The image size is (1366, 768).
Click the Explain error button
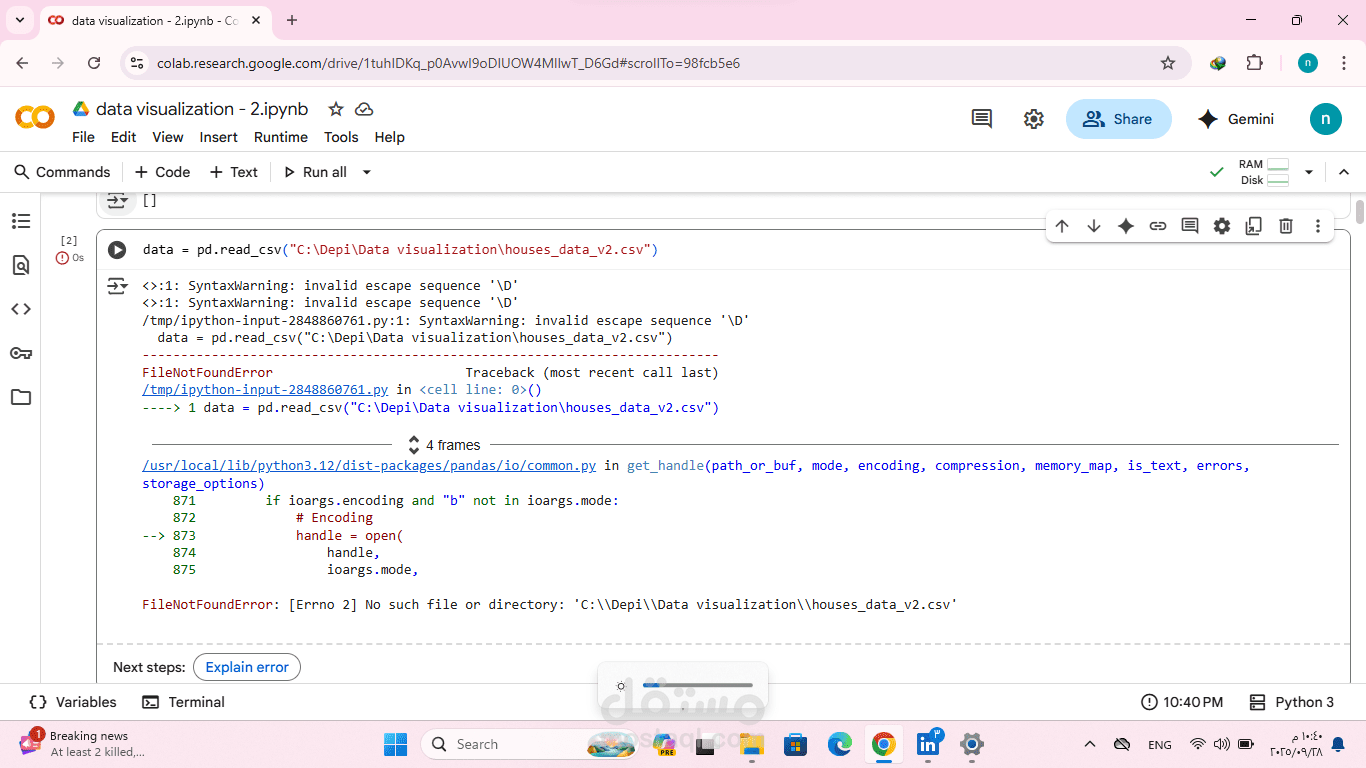coord(247,667)
